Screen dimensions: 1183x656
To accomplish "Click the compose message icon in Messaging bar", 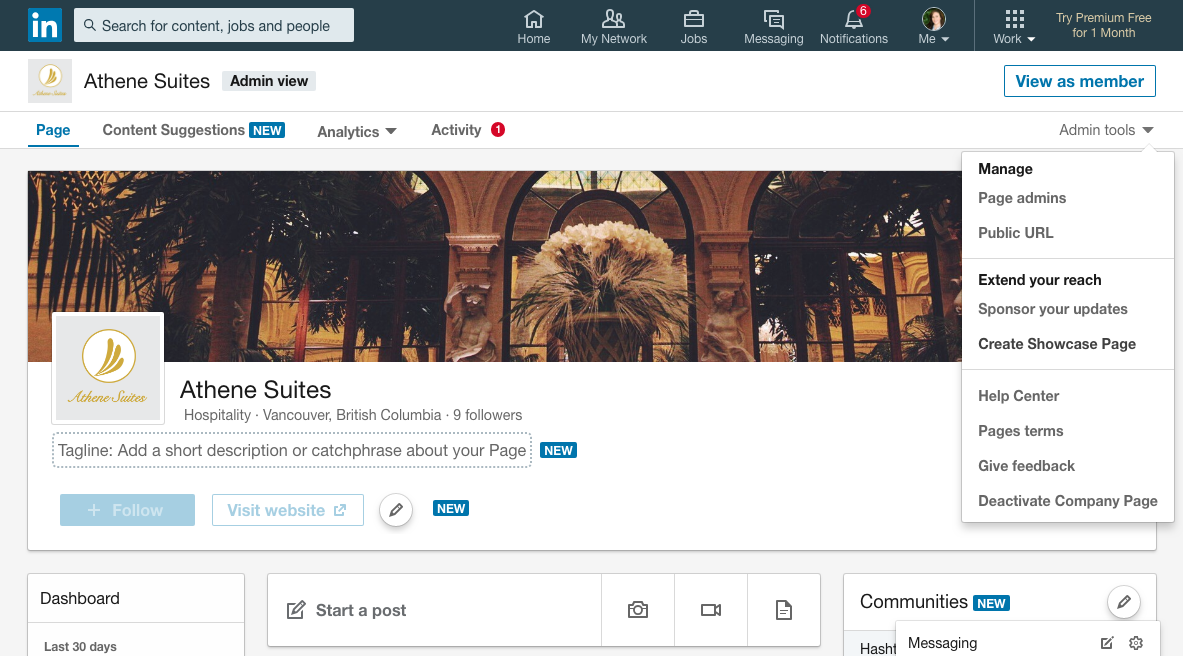I will pyautogui.click(x=1107, y=643).
